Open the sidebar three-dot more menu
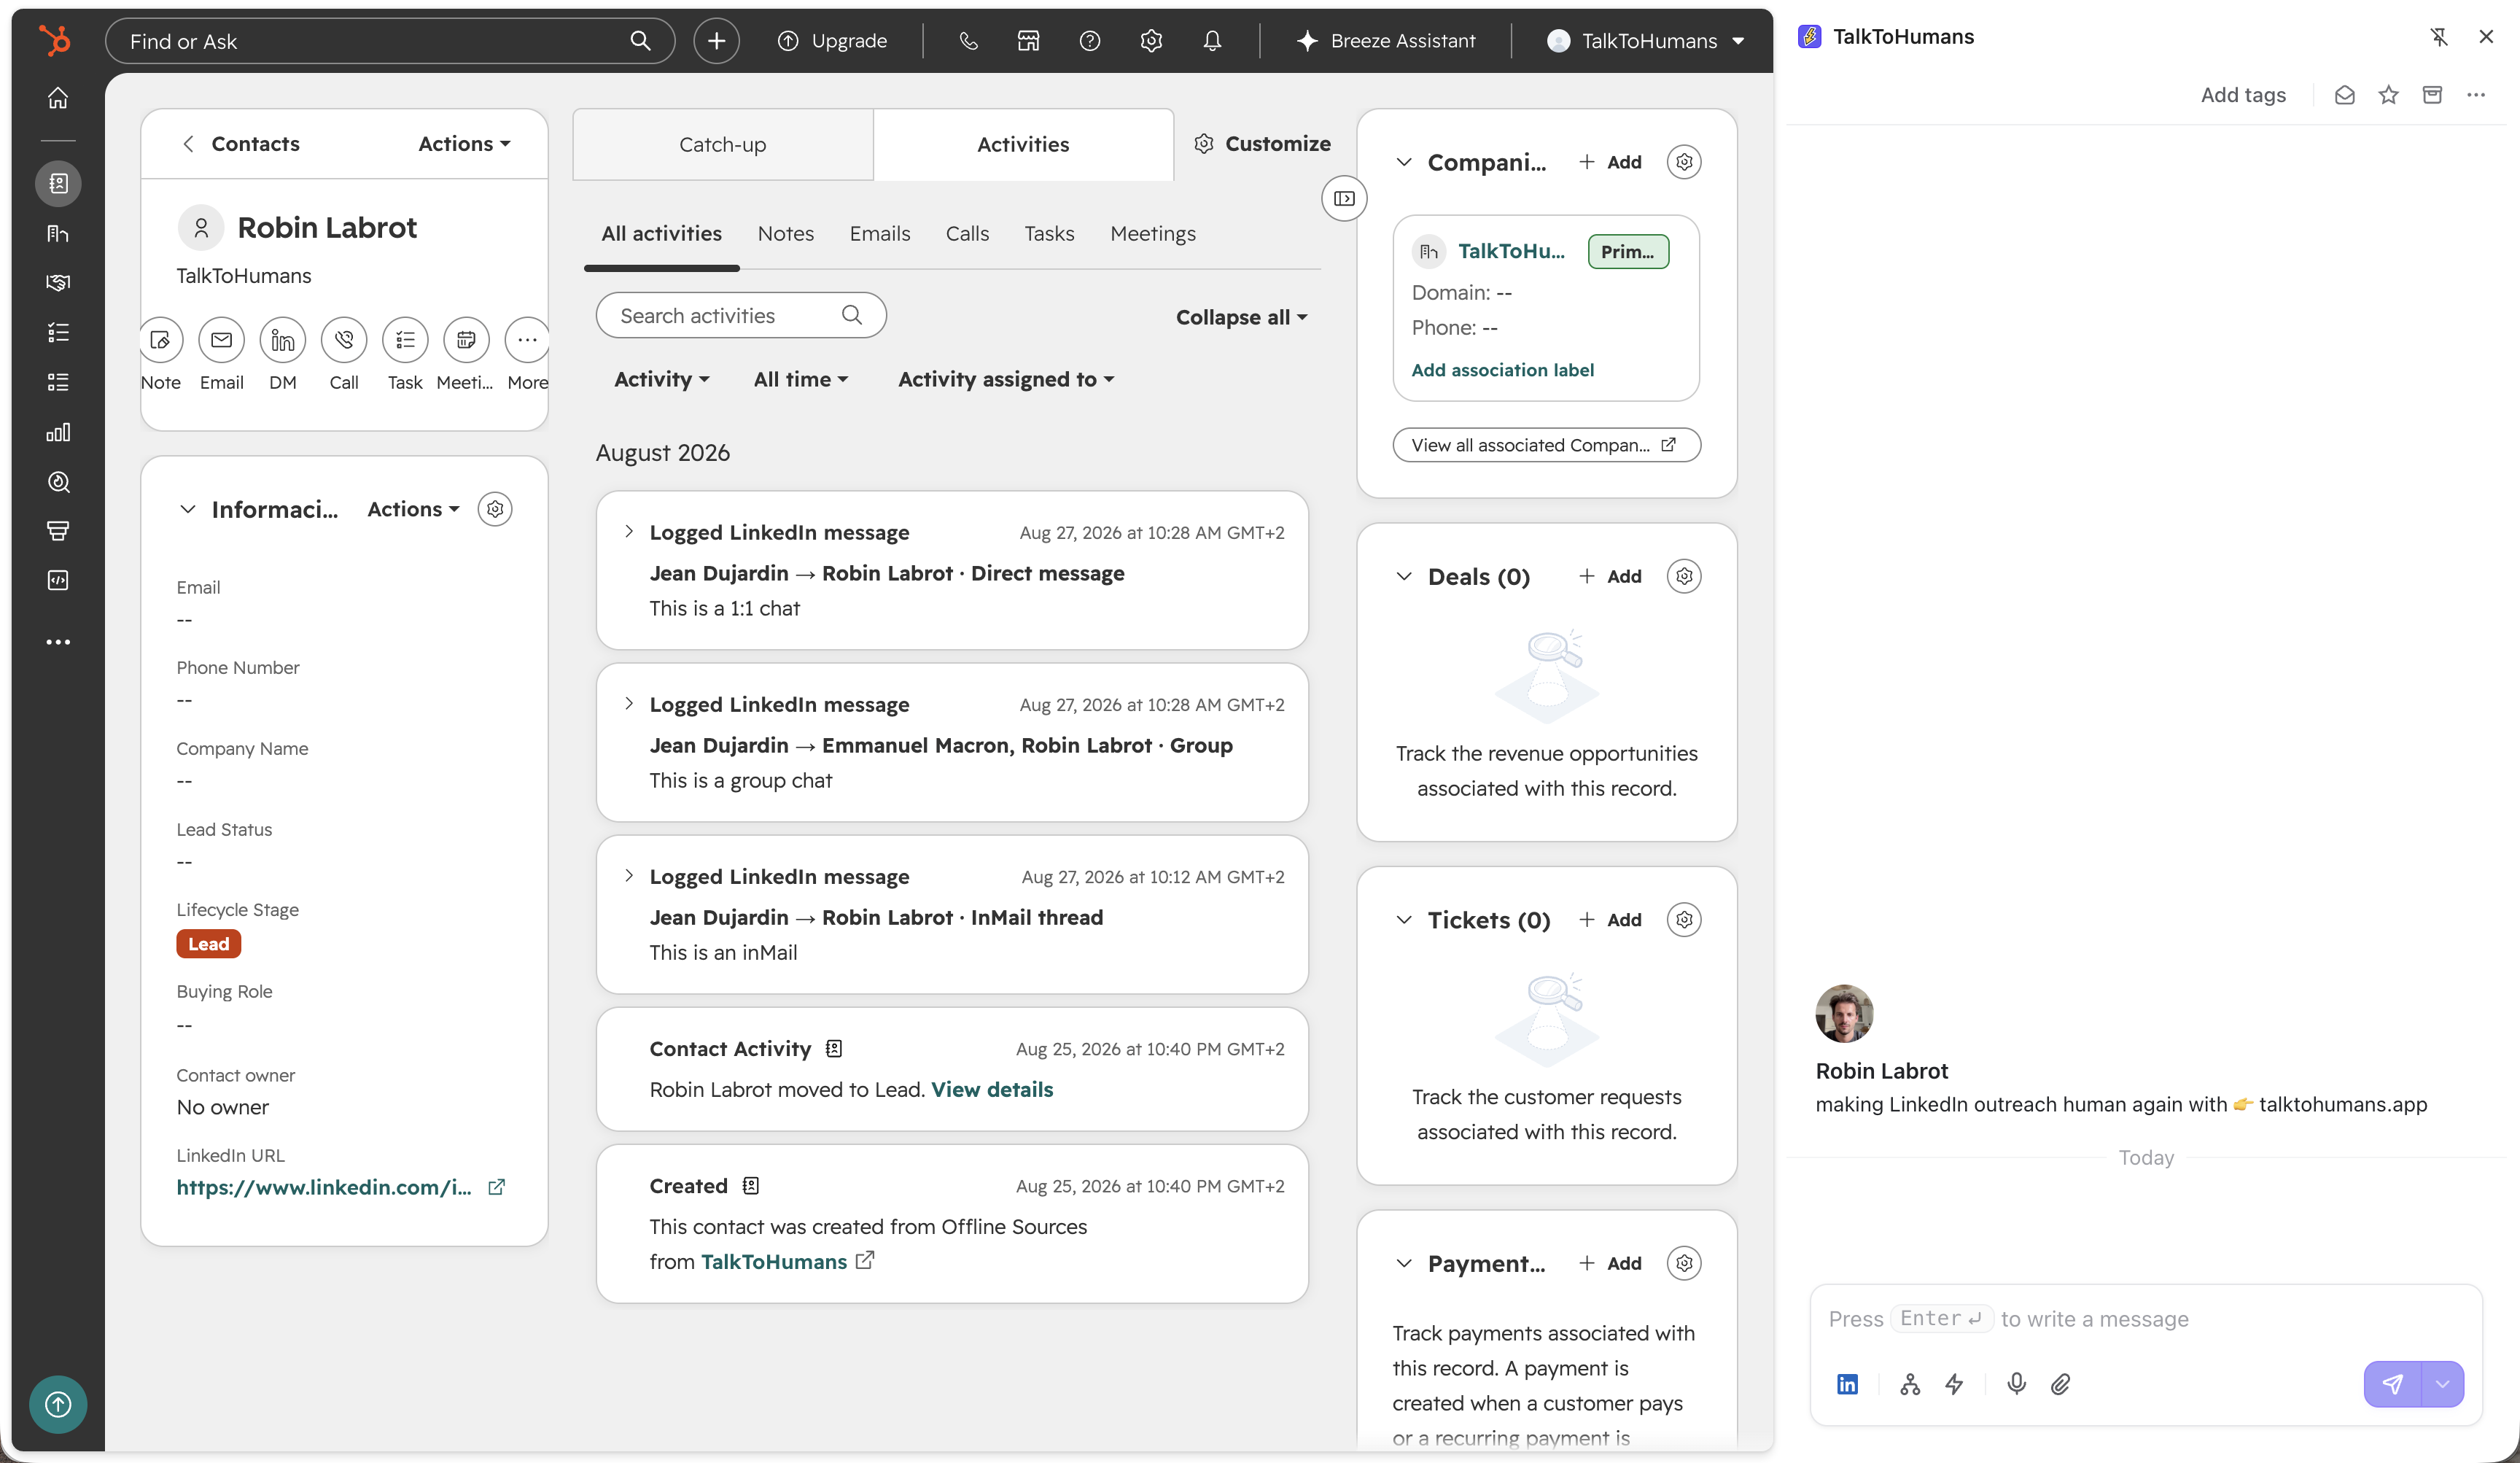The height and width of the screenshot is (1463, 2520). (58, 642)
